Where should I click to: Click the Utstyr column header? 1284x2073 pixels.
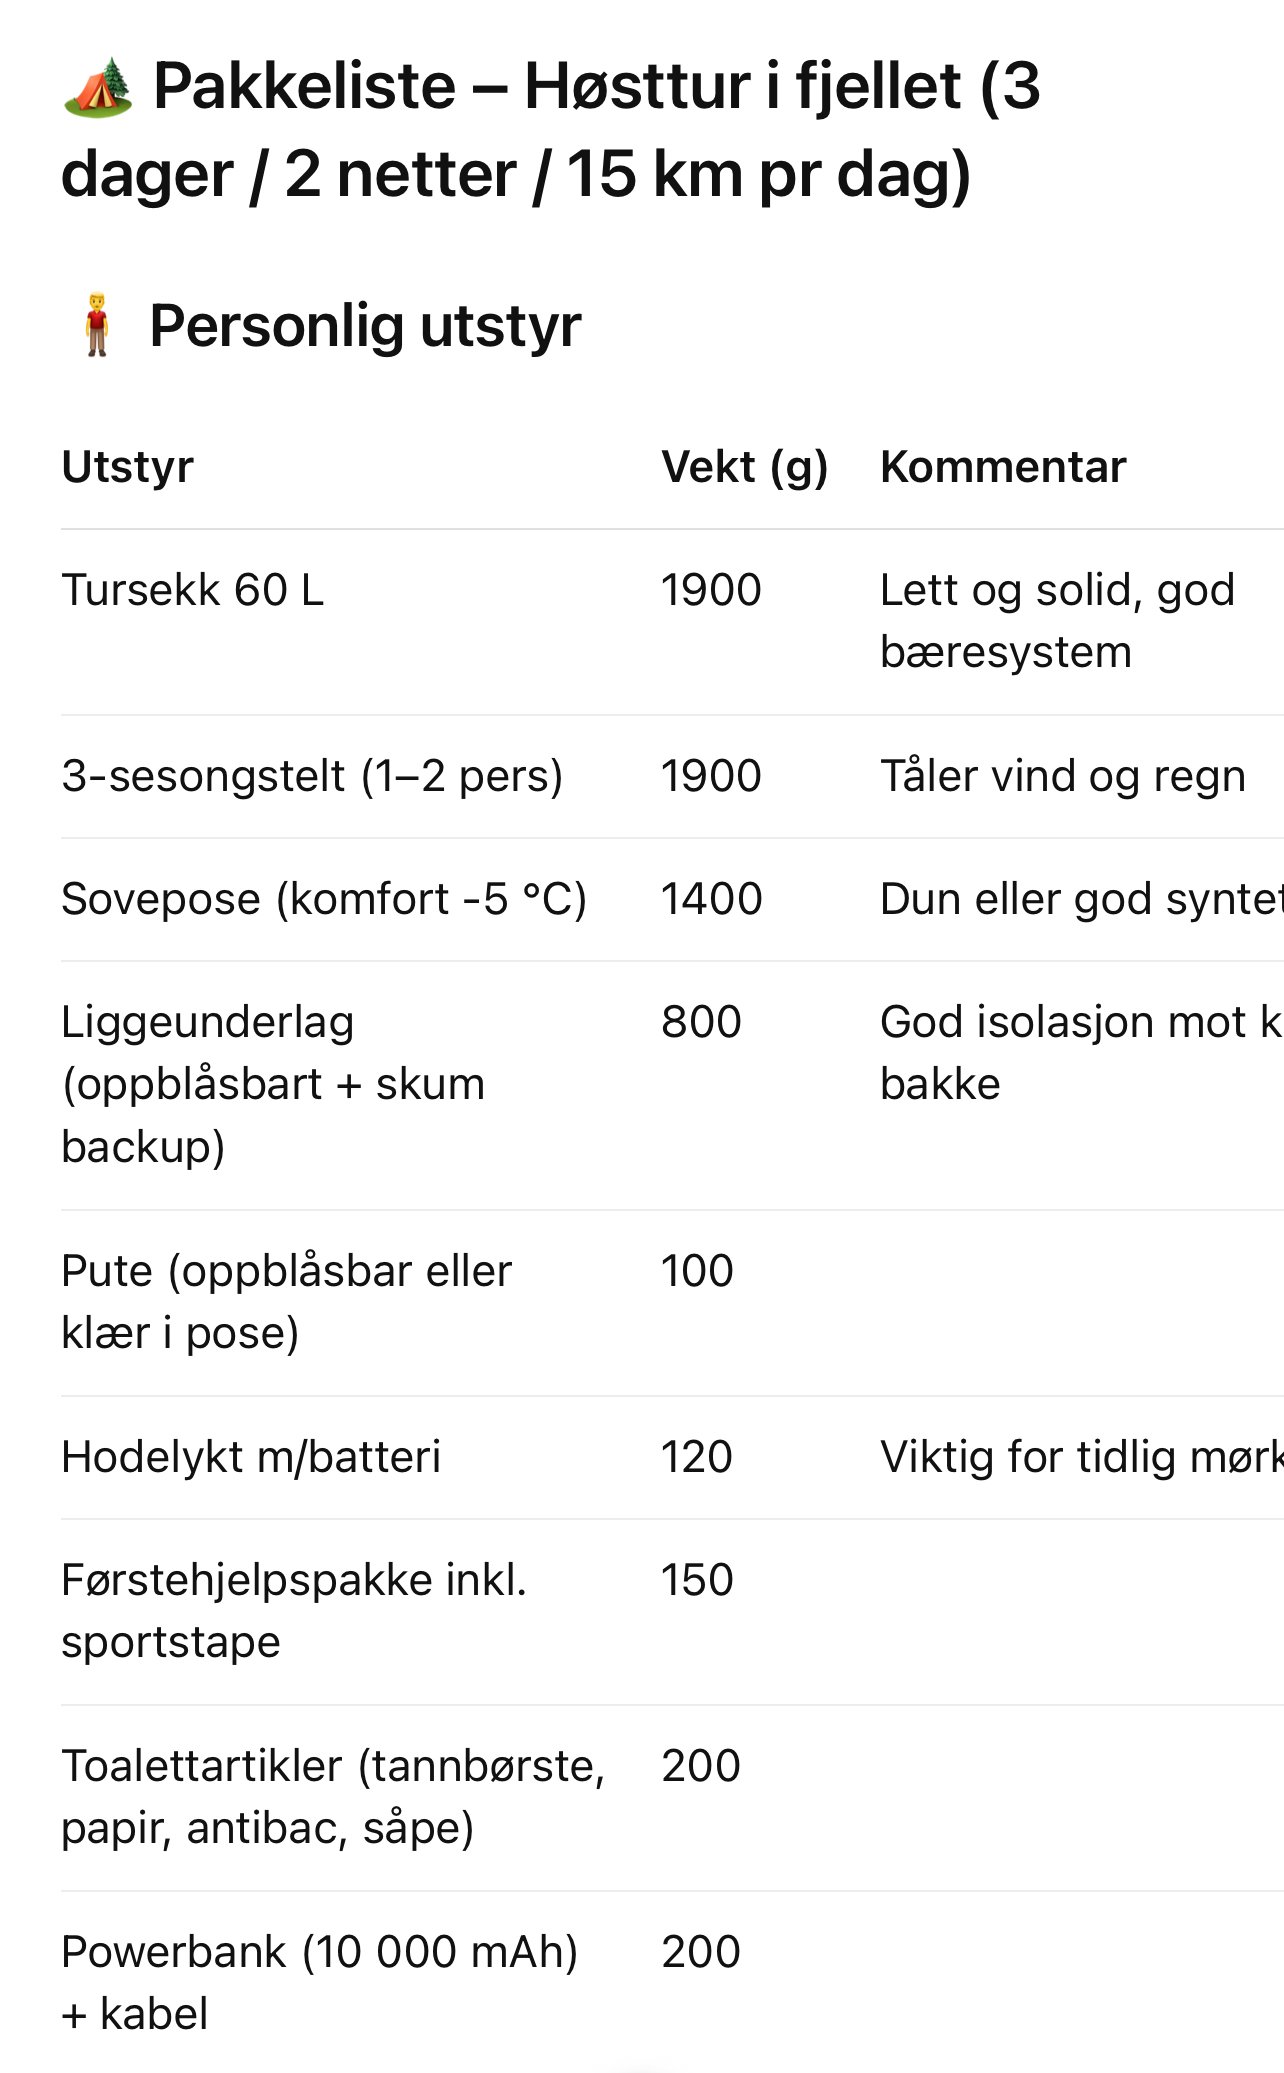click(128, 467)
